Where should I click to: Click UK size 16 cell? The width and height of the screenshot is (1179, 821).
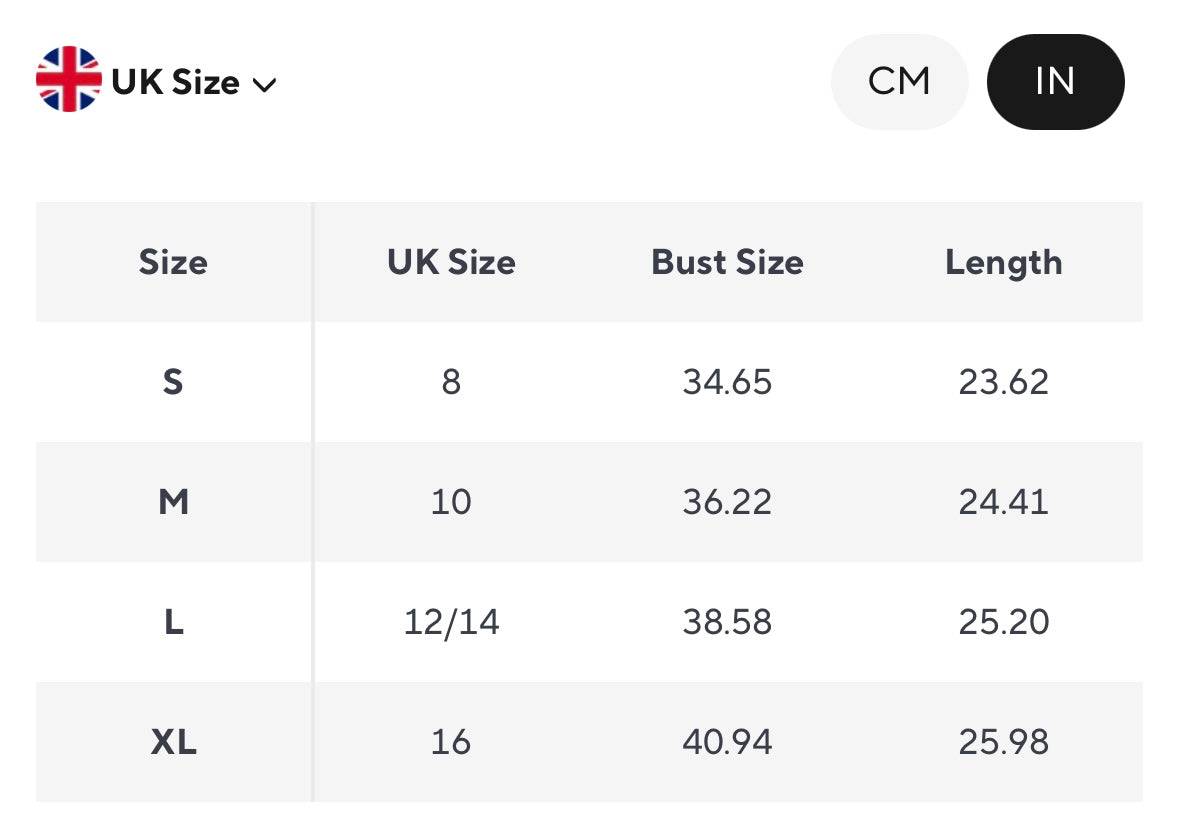point(451,742)
